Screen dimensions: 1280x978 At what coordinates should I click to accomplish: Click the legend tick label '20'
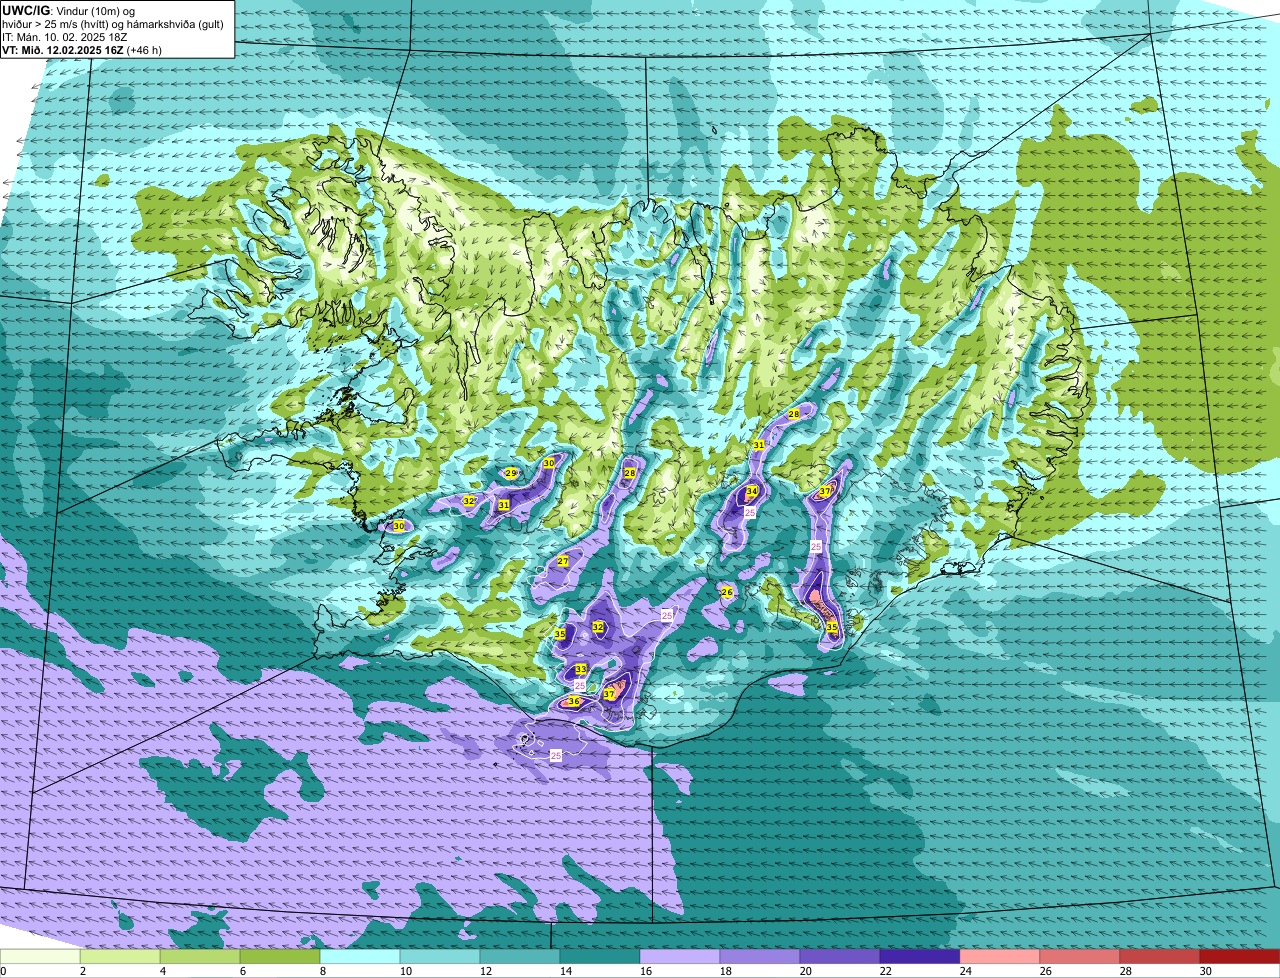tap(805, 971)
